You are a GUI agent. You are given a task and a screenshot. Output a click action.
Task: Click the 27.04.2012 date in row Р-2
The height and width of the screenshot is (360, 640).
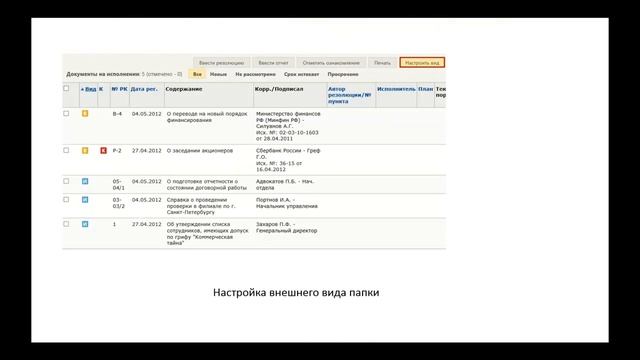point(147,151)
